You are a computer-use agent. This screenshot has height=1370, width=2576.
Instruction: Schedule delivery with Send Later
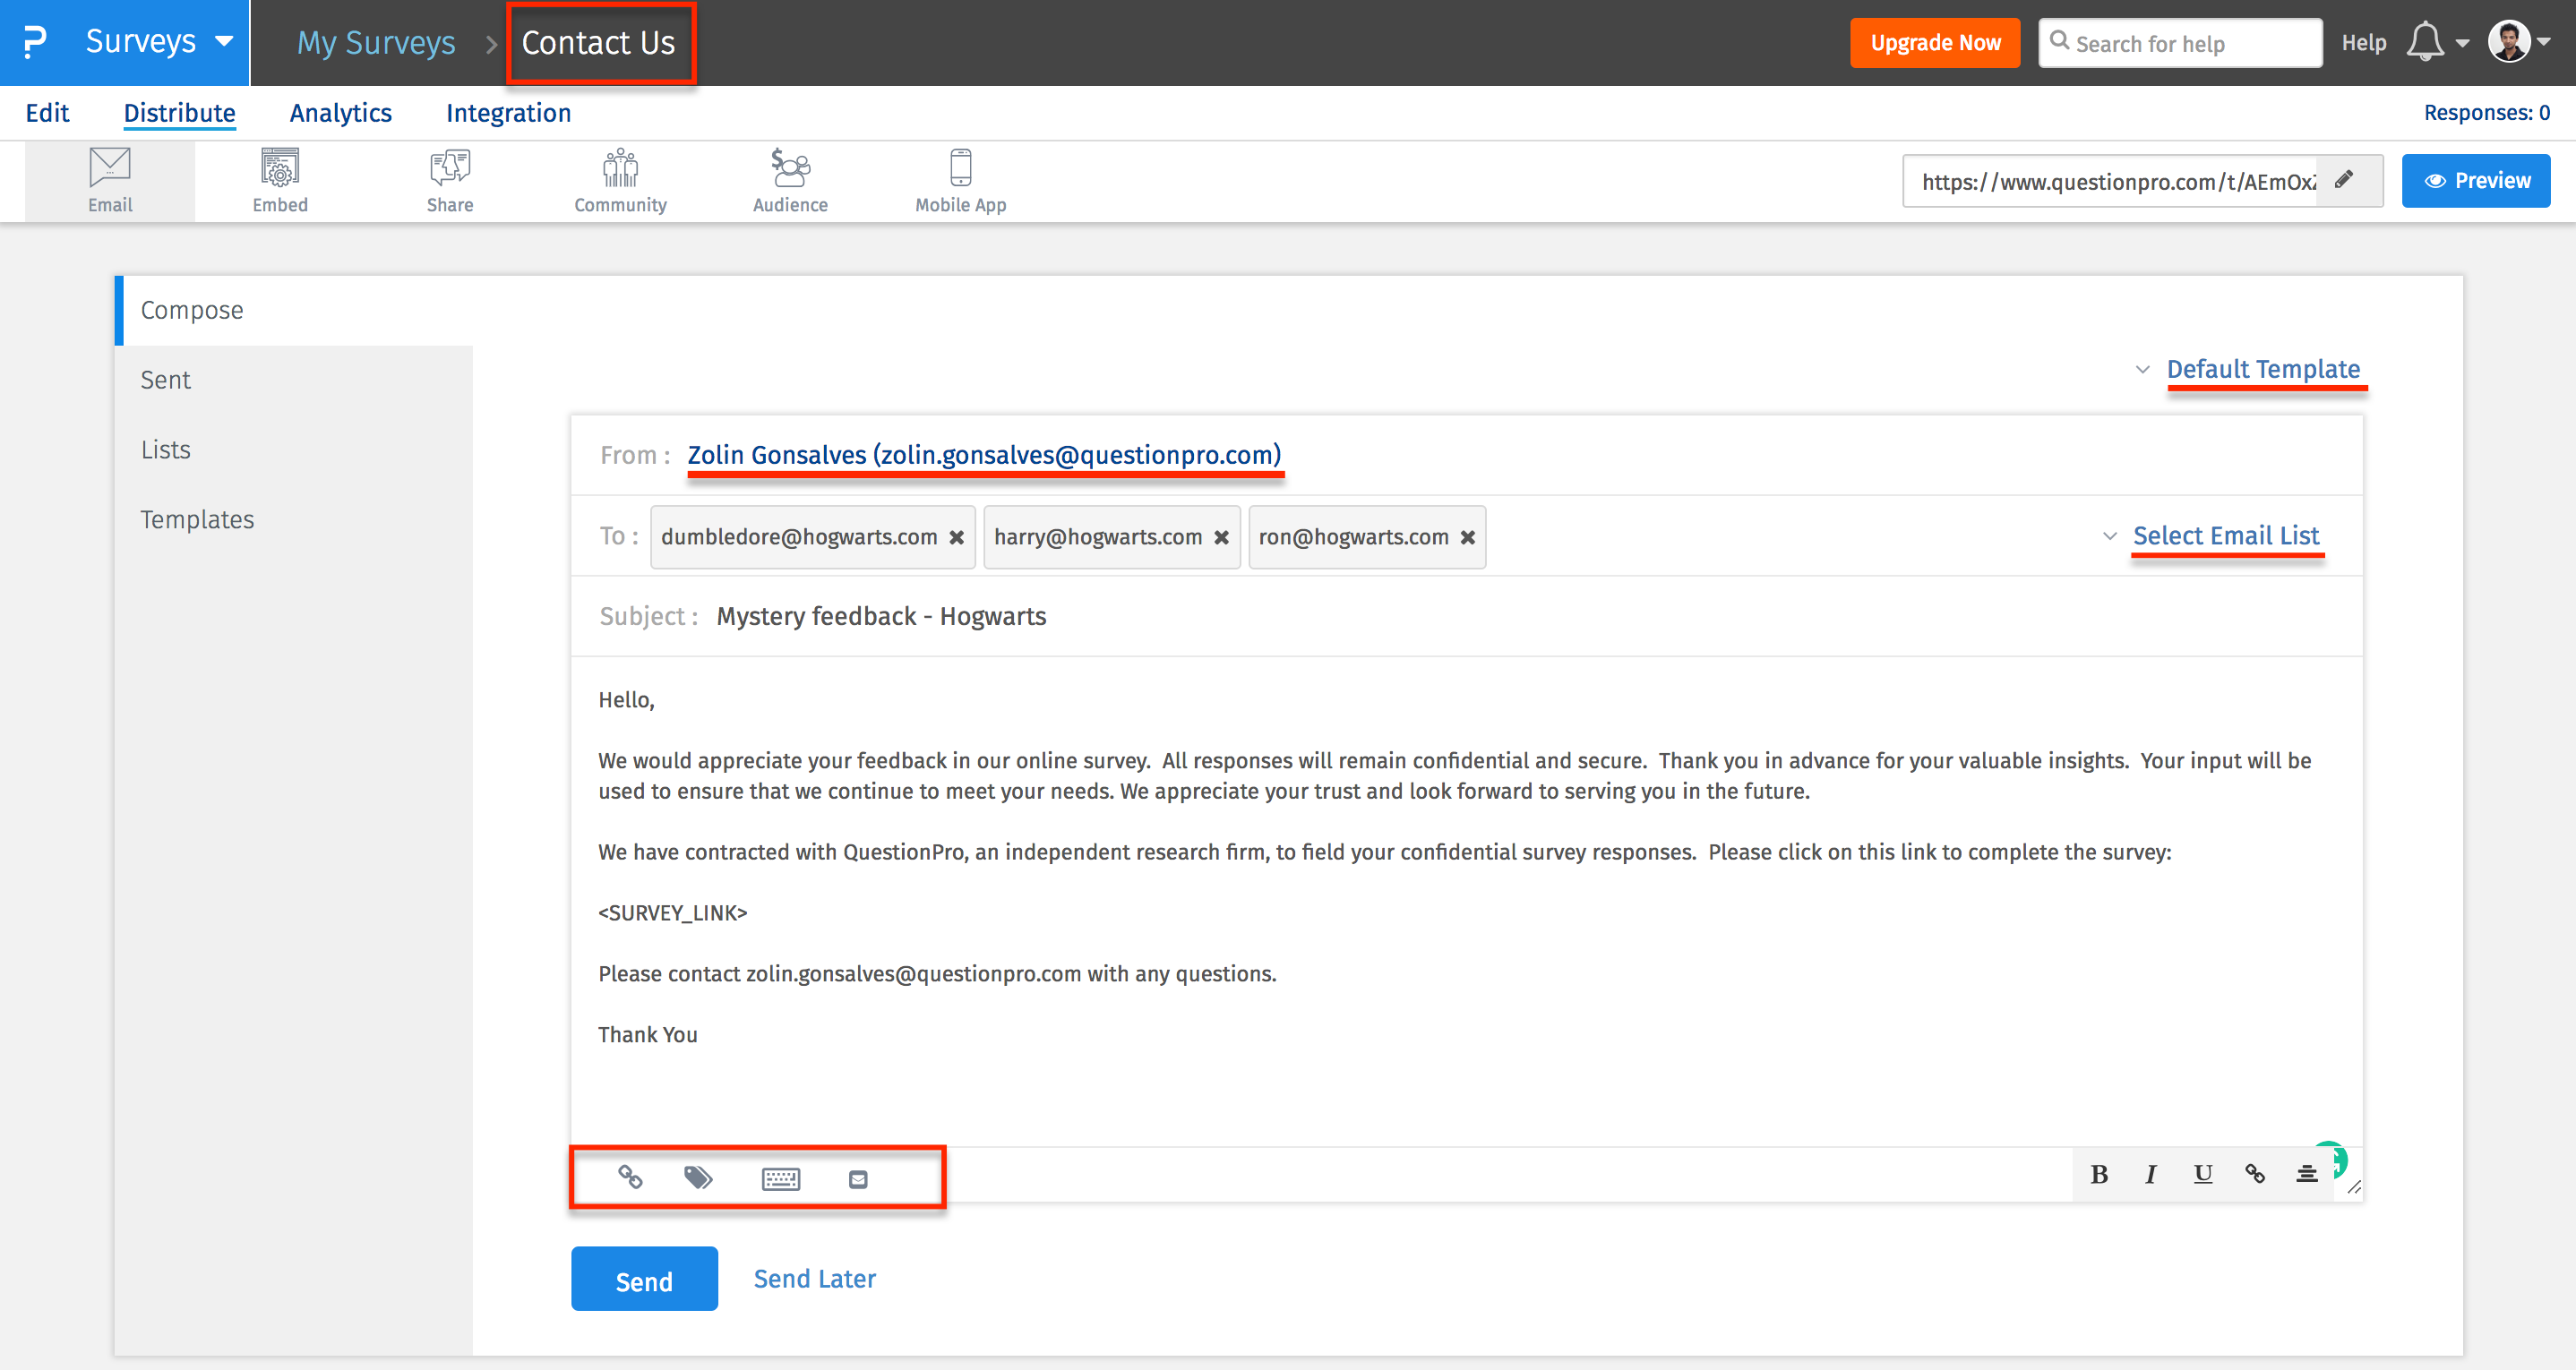[814, 1279]
